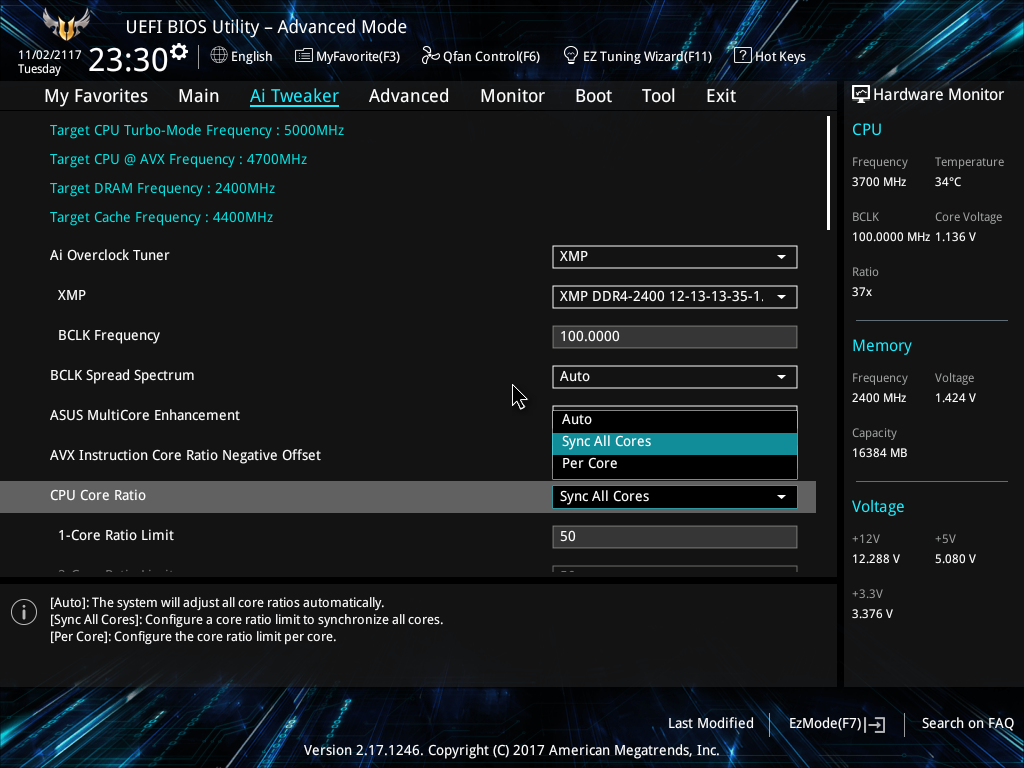Open the XMP DDR4-2400 profile dropdown
The height and width of the screenshot is (768, 1024).
point(675,296)
